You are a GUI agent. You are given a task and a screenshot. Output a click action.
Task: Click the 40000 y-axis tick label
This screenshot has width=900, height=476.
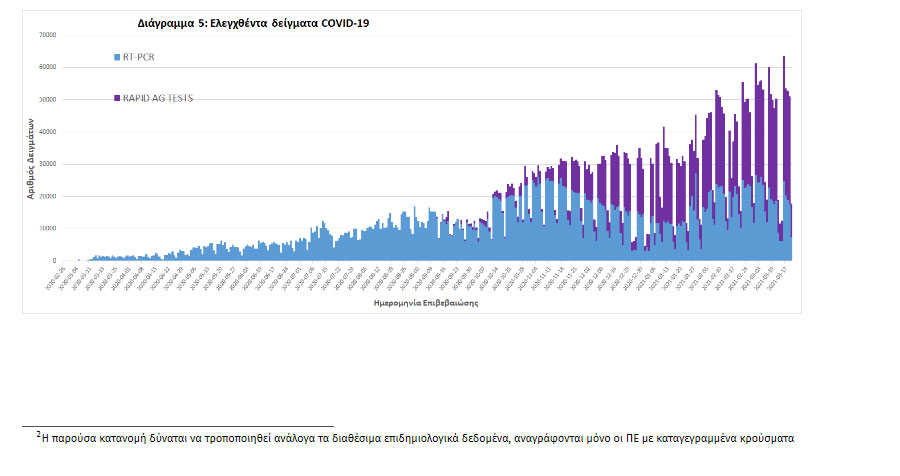(46, 132)
